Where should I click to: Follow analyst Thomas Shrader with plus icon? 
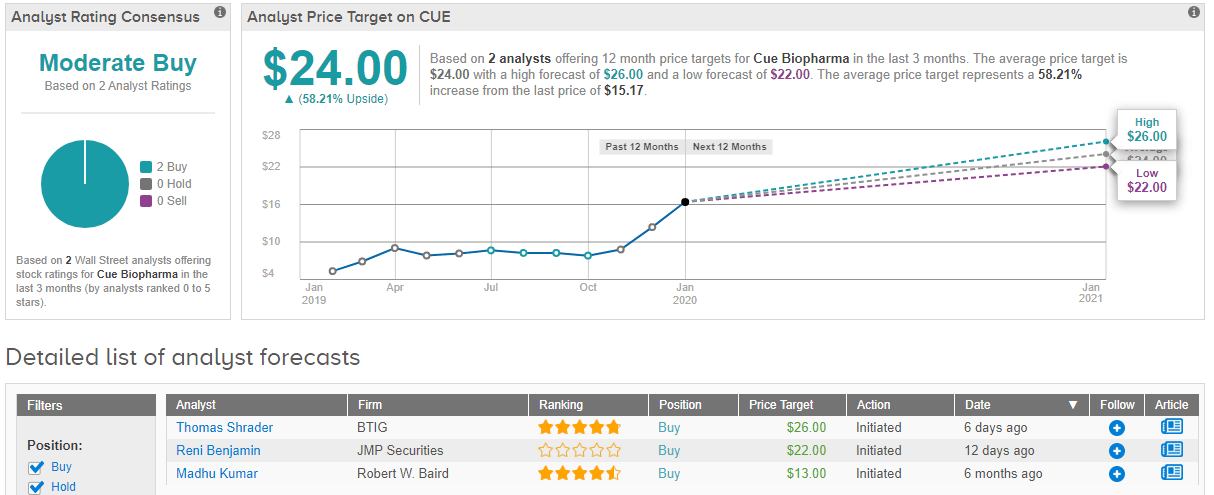click(1117, 428)
